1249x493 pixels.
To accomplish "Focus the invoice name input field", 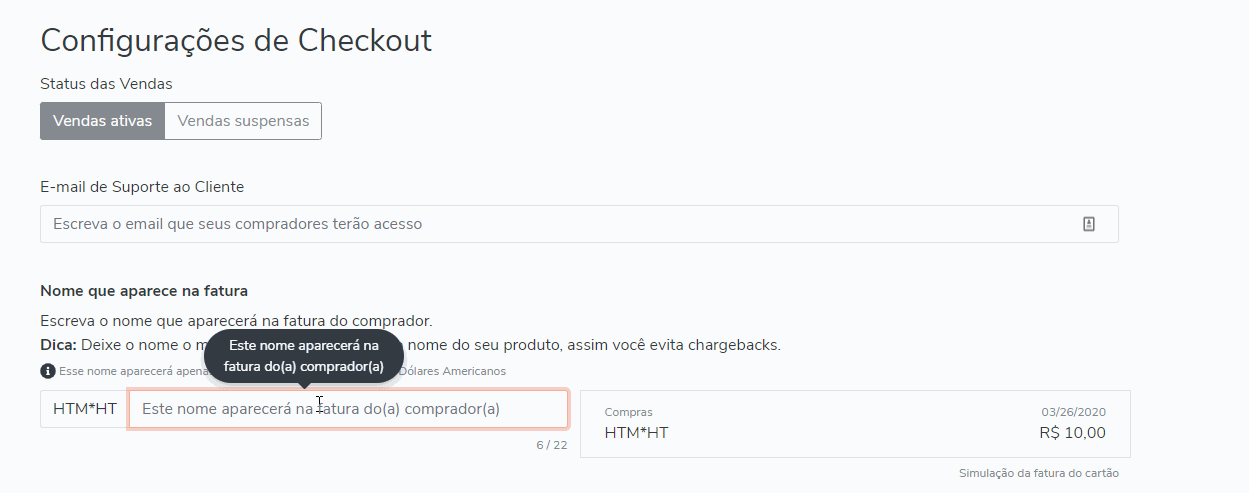I will [x=349, y=409].
